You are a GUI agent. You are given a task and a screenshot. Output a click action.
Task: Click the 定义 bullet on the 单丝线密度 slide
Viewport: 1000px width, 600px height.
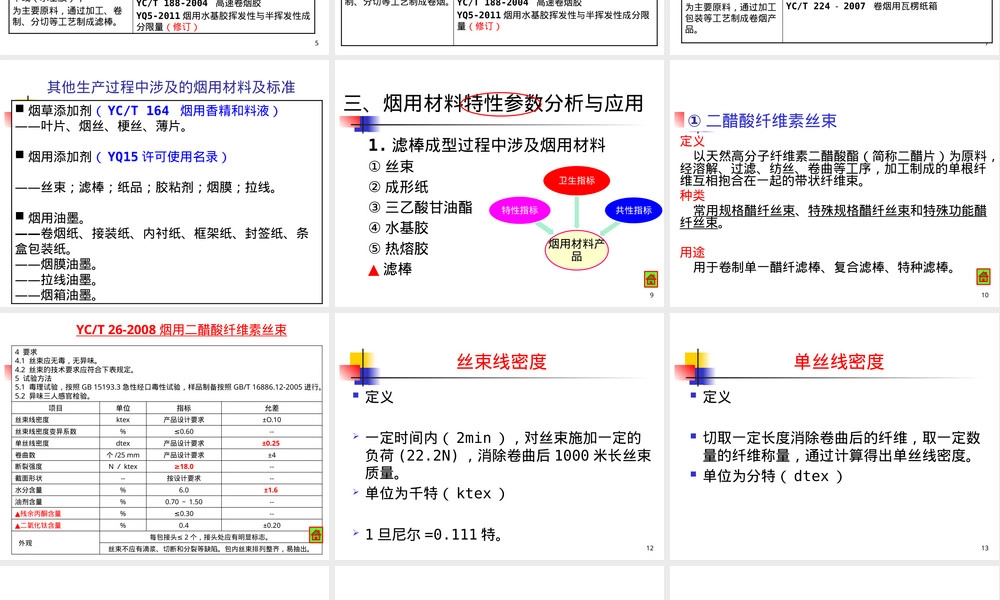coord(716,397)
